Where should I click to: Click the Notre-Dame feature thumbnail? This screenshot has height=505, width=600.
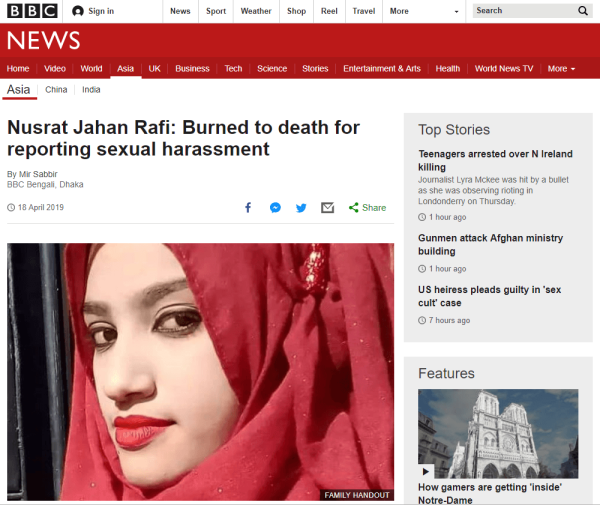pos(491,434)
